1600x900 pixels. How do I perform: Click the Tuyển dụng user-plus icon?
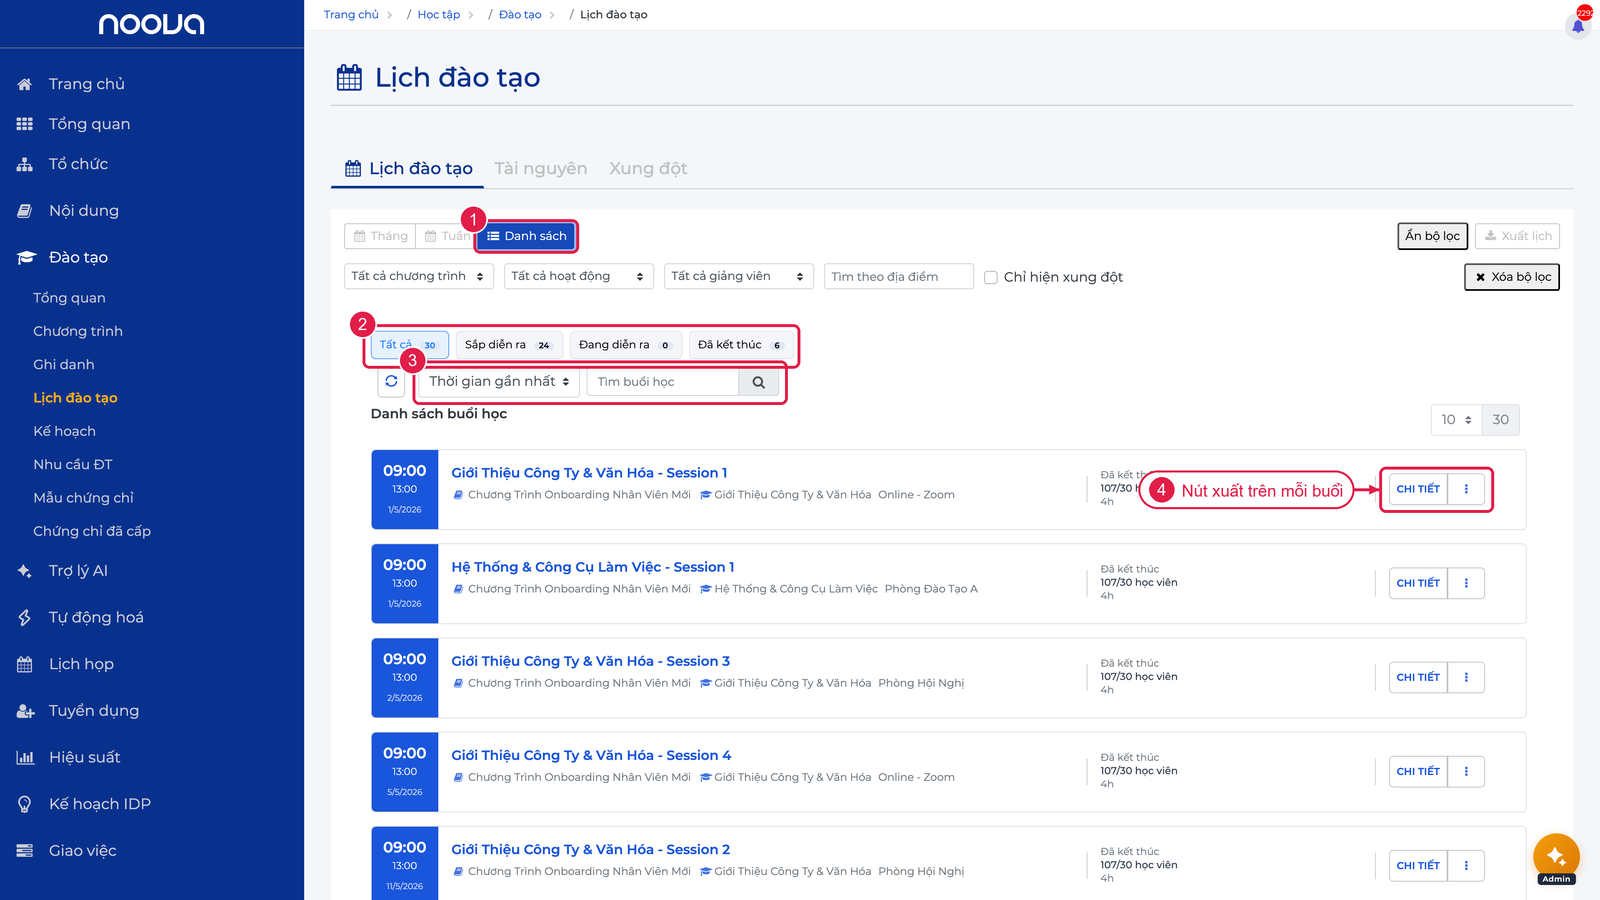tap(25, 711)
